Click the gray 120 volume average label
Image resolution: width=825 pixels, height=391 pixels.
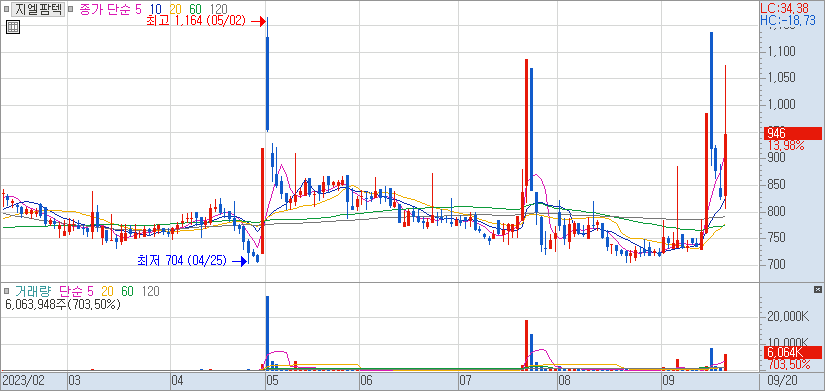pyautogui.click(x=151, y=291)
